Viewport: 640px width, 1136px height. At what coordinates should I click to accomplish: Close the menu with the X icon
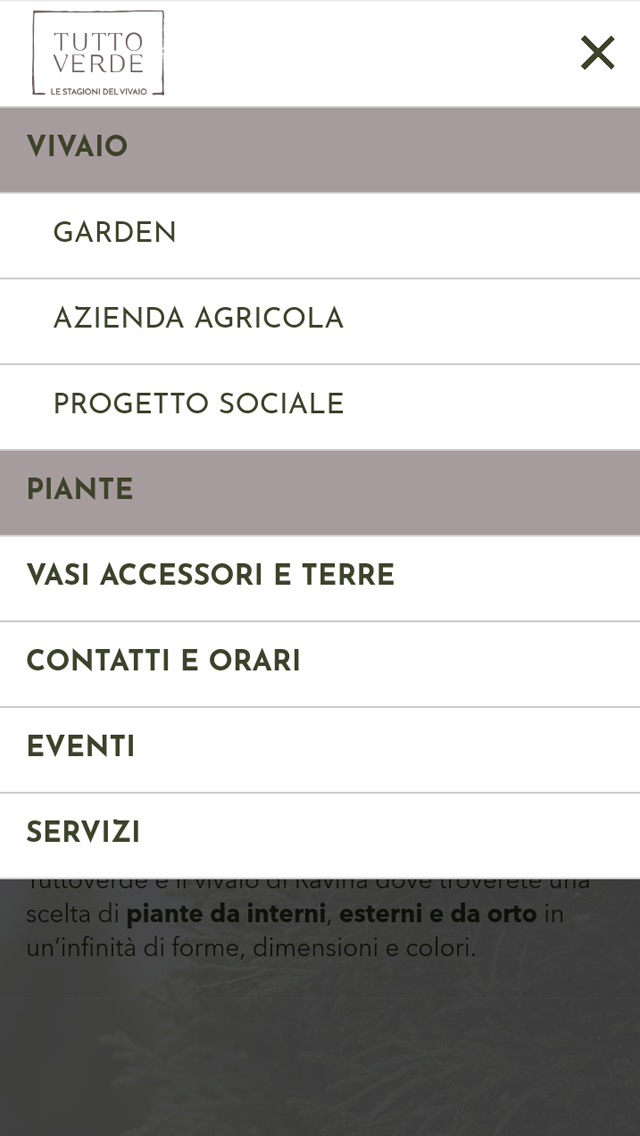tap(598, 53)
